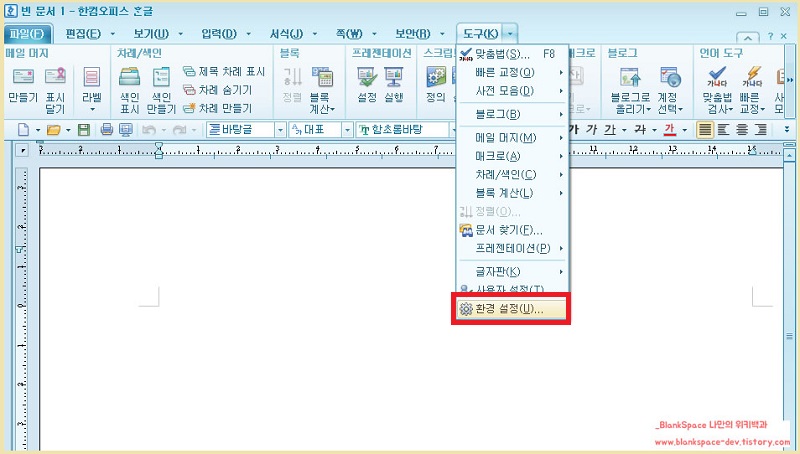Image resolution: width=800 pixels, height=454 pixels.
Task: Expand the 편집(E) menu arrow
Action: coord(112,34)
